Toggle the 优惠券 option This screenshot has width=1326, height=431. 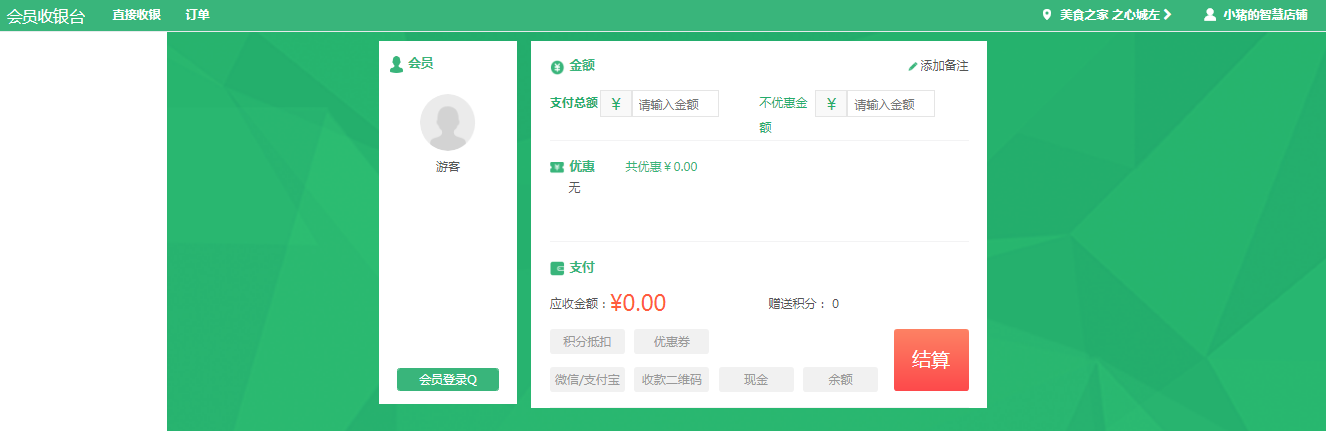(671, 342)
